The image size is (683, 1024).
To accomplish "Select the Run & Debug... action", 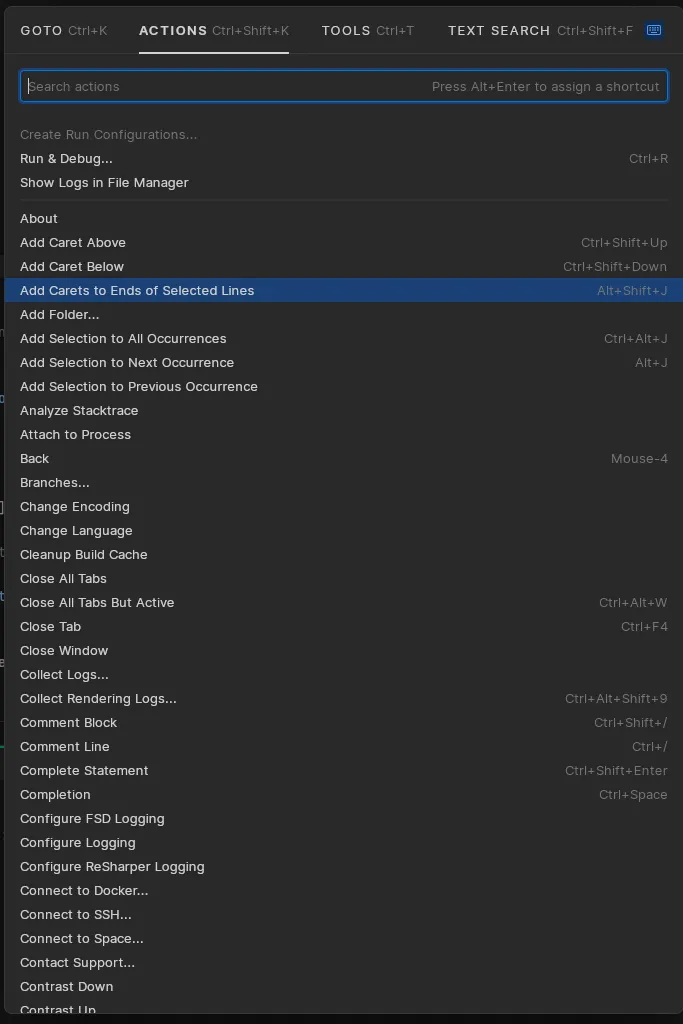I will [x=66, y=159].
